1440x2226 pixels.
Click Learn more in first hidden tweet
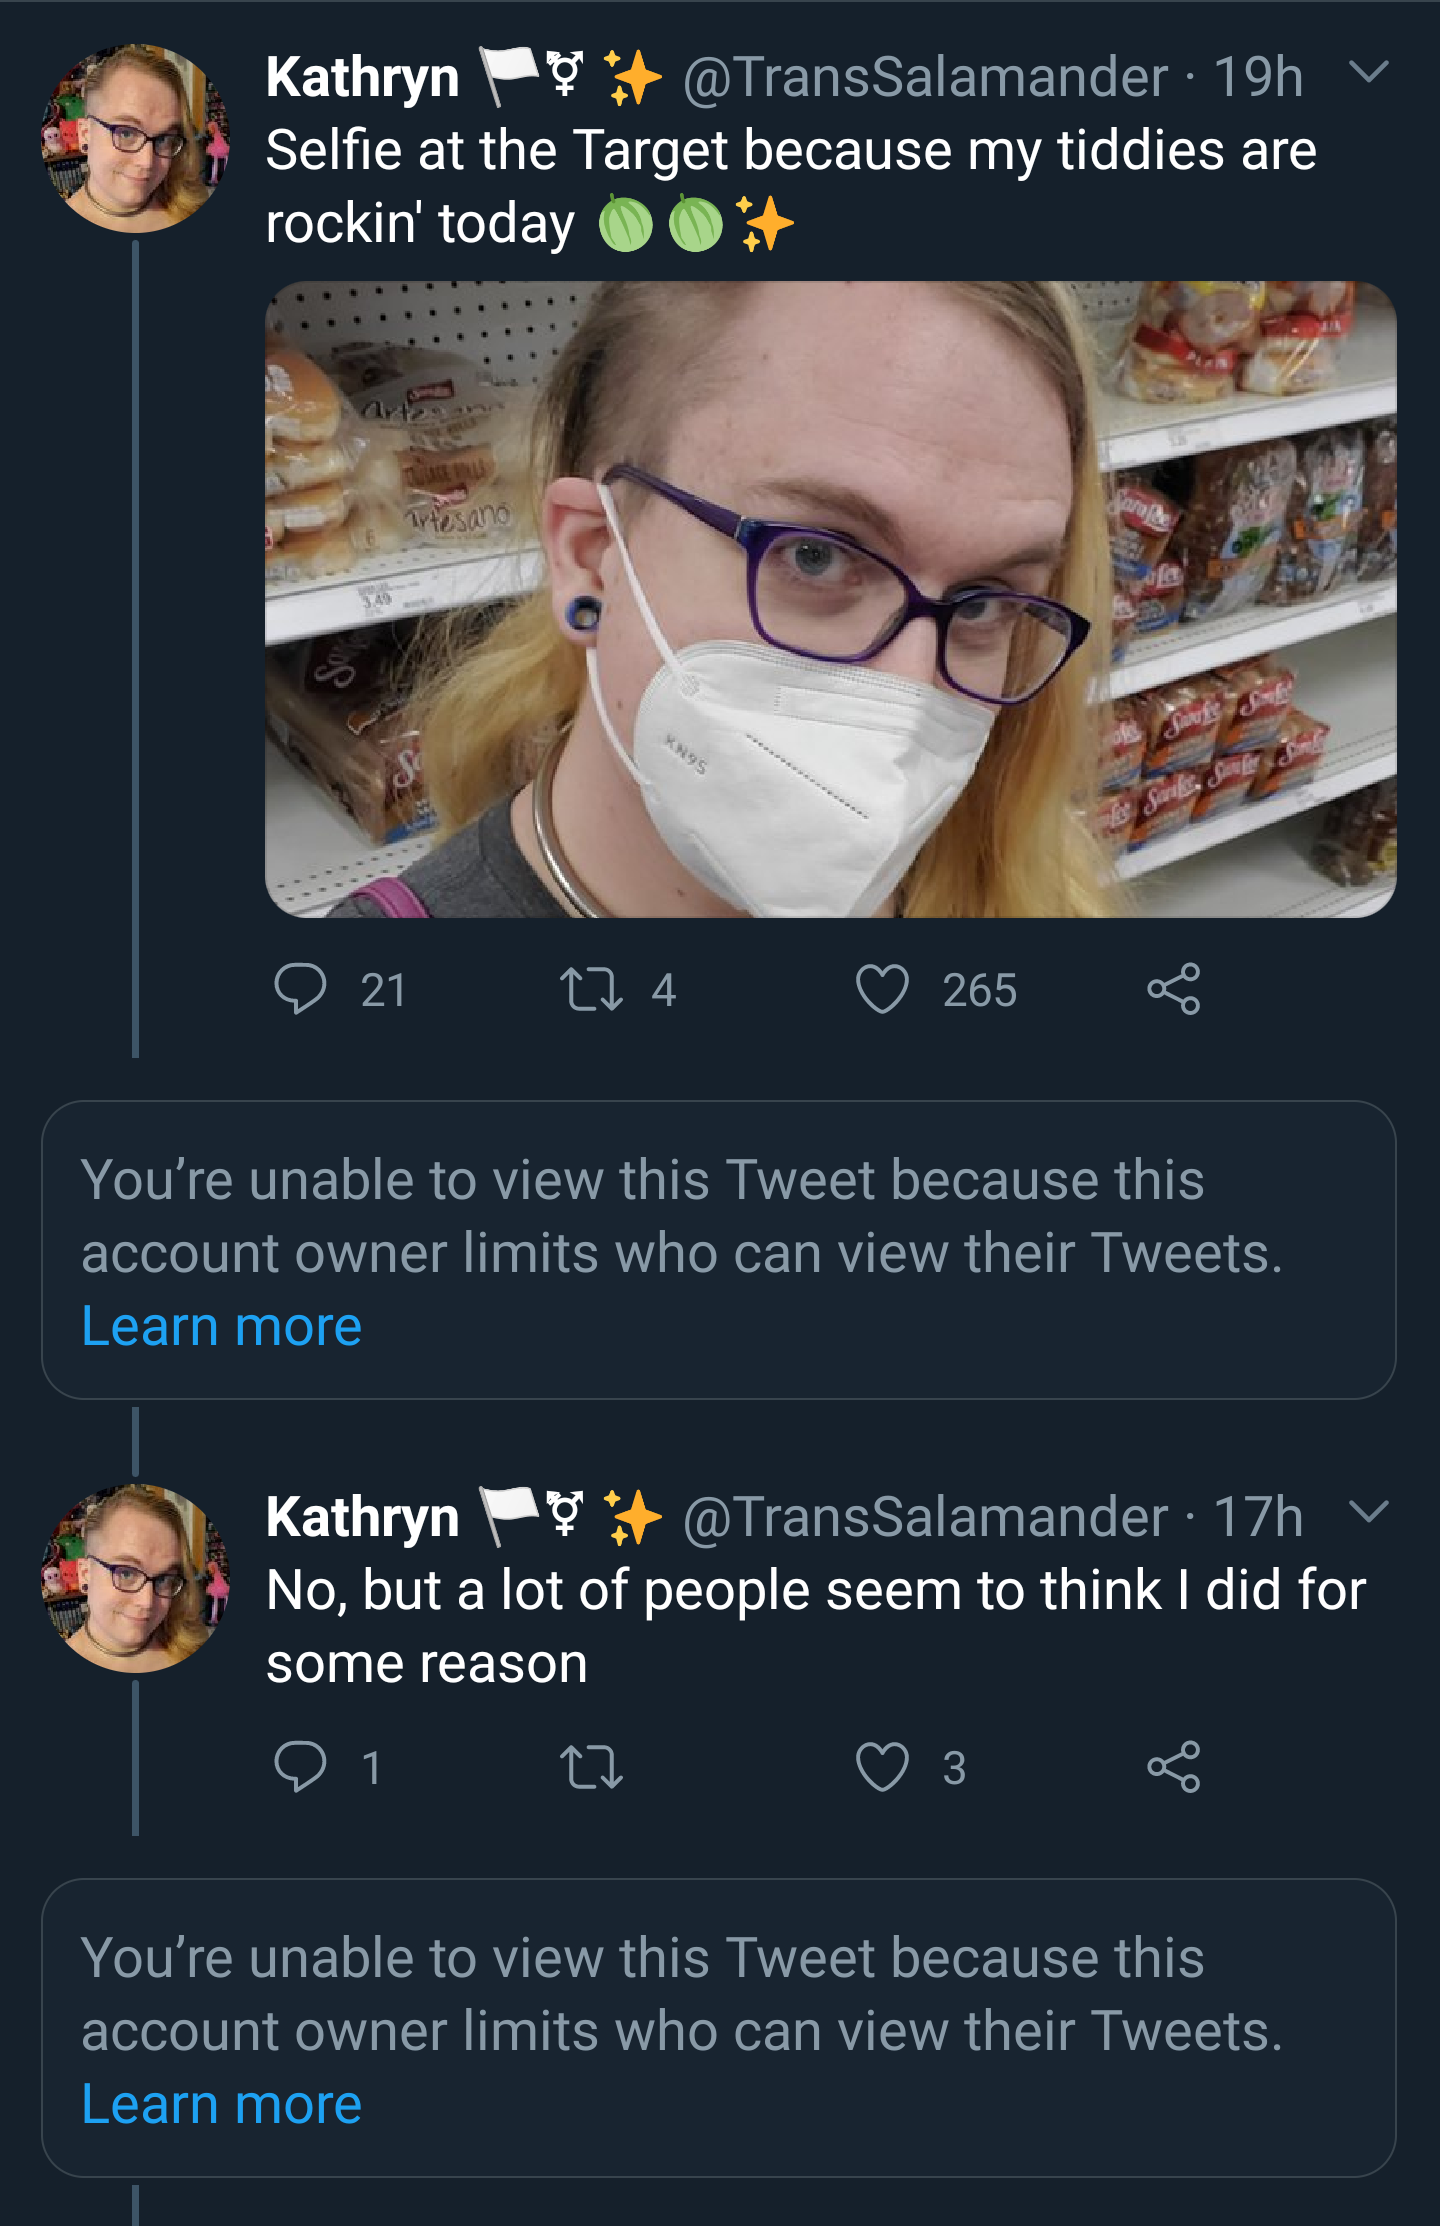(x=221, y=1327)
